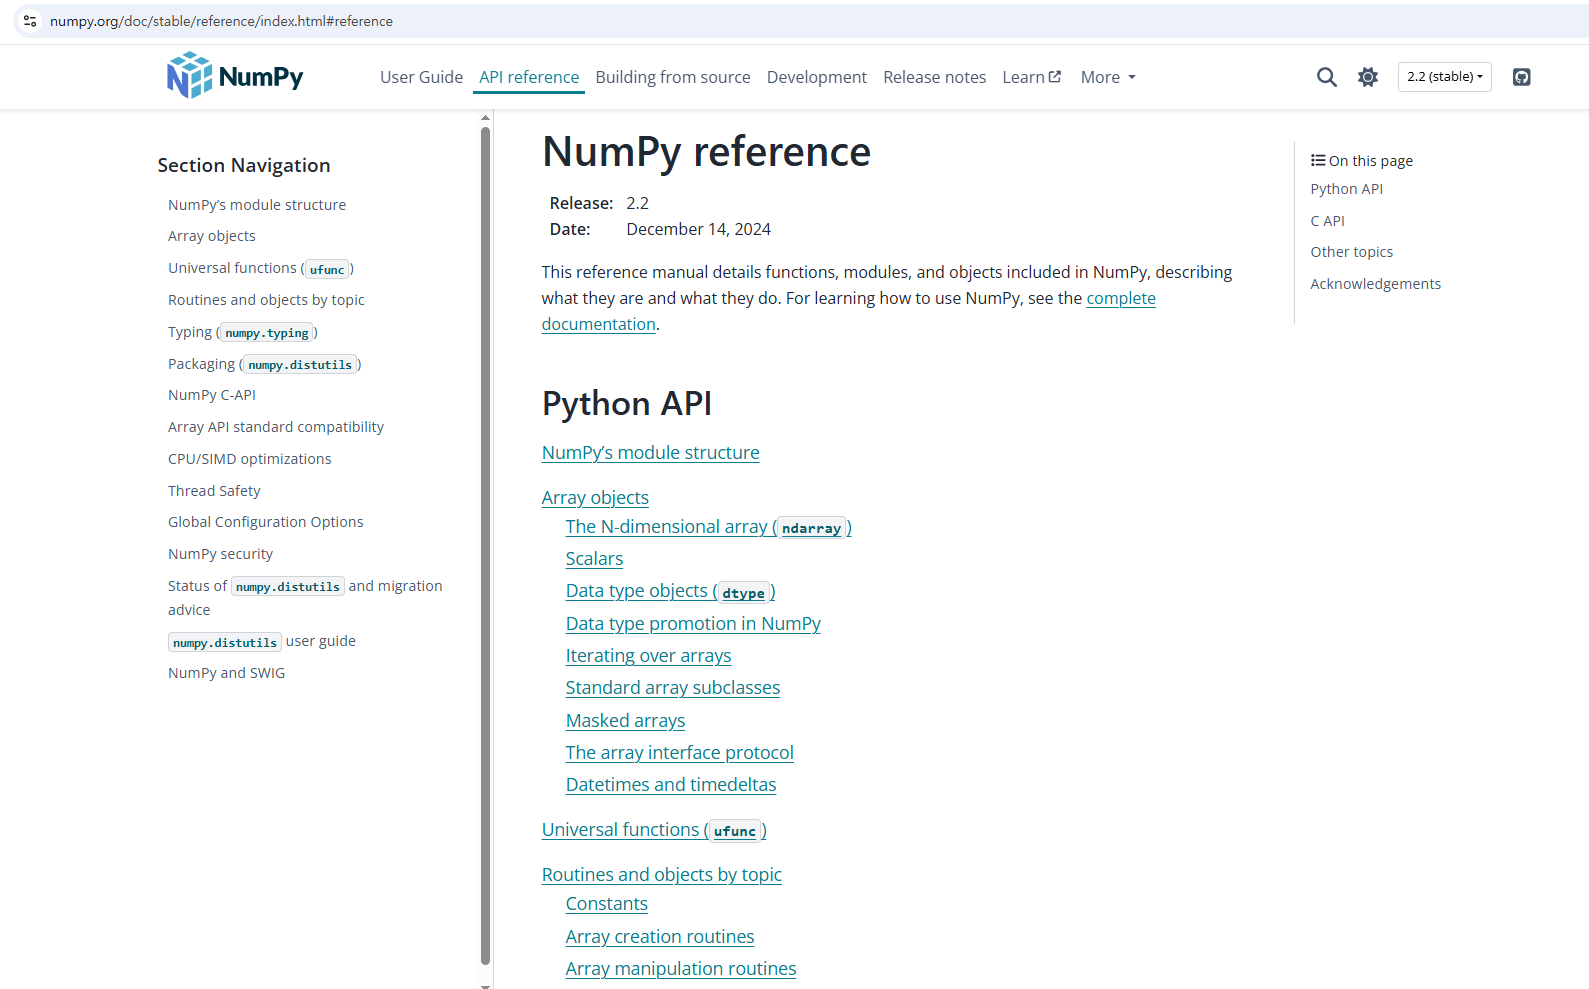Screen dimensions: 1589x989
Task: Click the 'NumPy reference' page heading
Action: click(706, 152)
